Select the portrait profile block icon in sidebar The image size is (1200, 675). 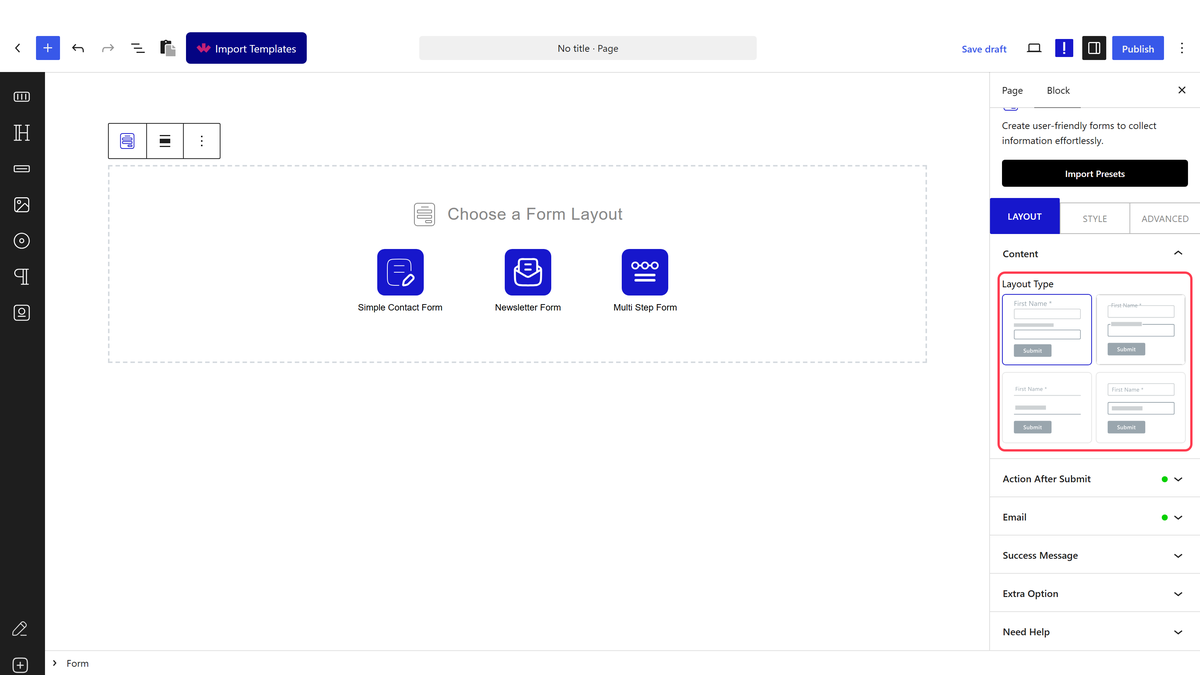[22, 313]
